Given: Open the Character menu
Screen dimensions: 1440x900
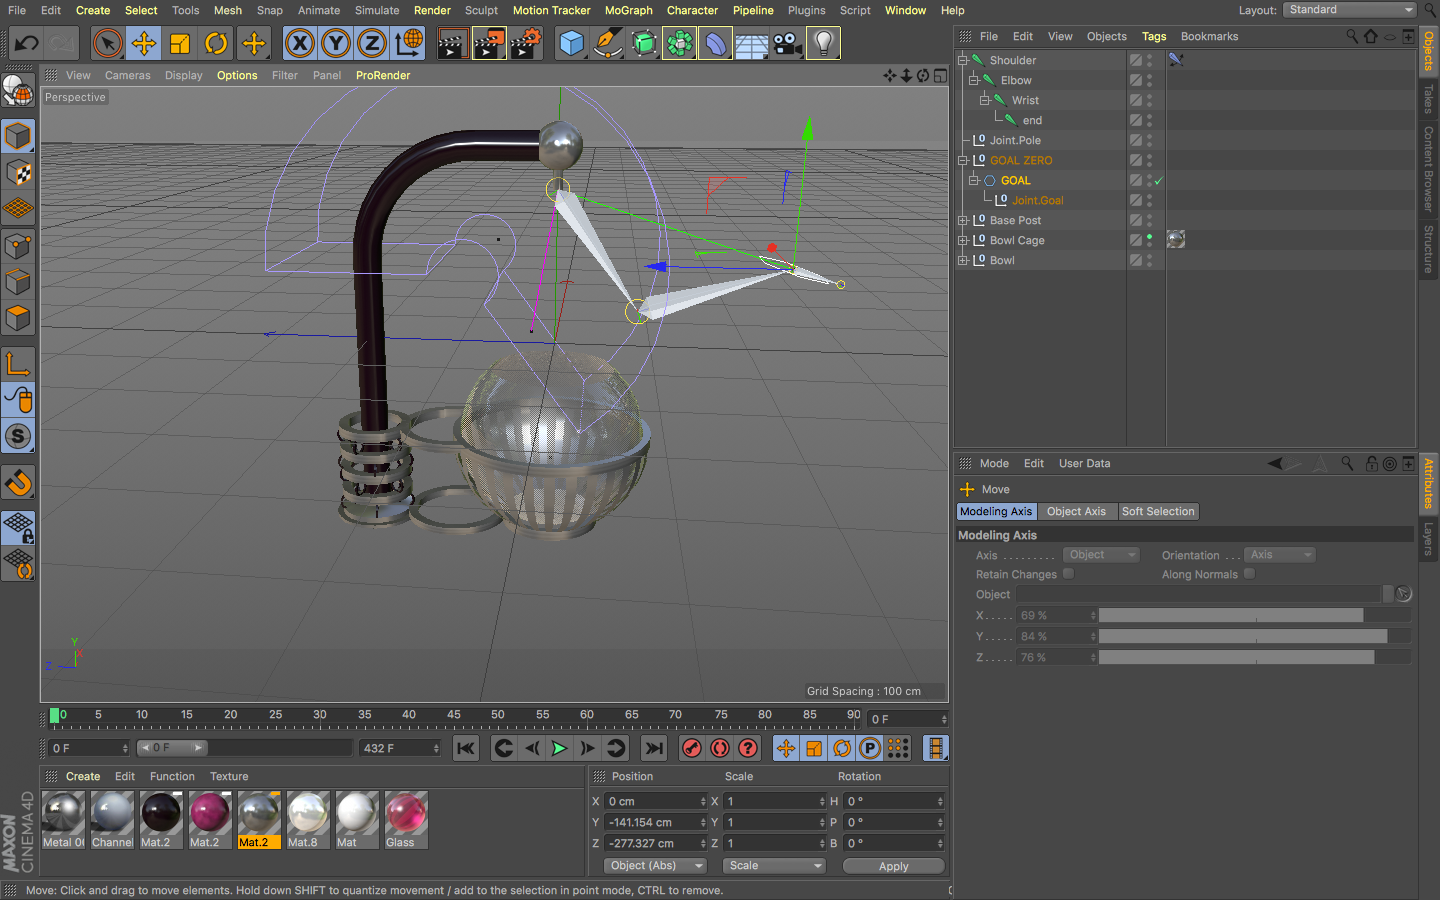Looking at the screenshot, I should (x=692, y=10).
